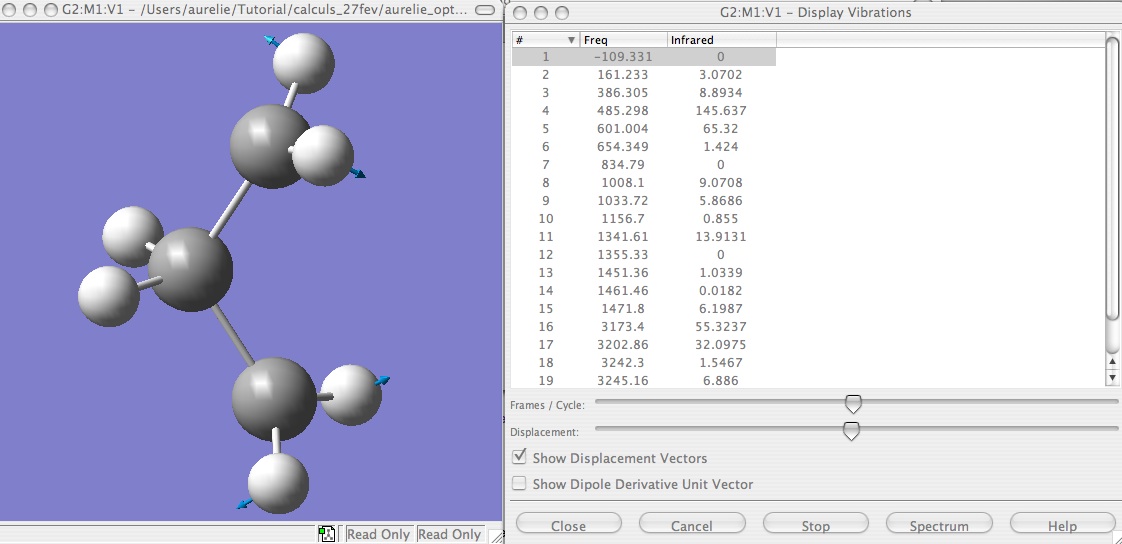Screen dimensions: 1122x544
Task: Click the molecule file icon in status bar
Action: coord(326,534)
